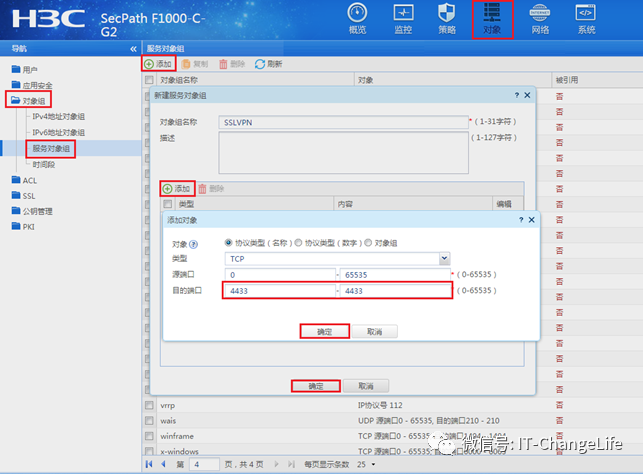Click 添加 in the service object group toolbar
Image resolution: width=643 pixels, height=474 pixels.
[158, 64]
